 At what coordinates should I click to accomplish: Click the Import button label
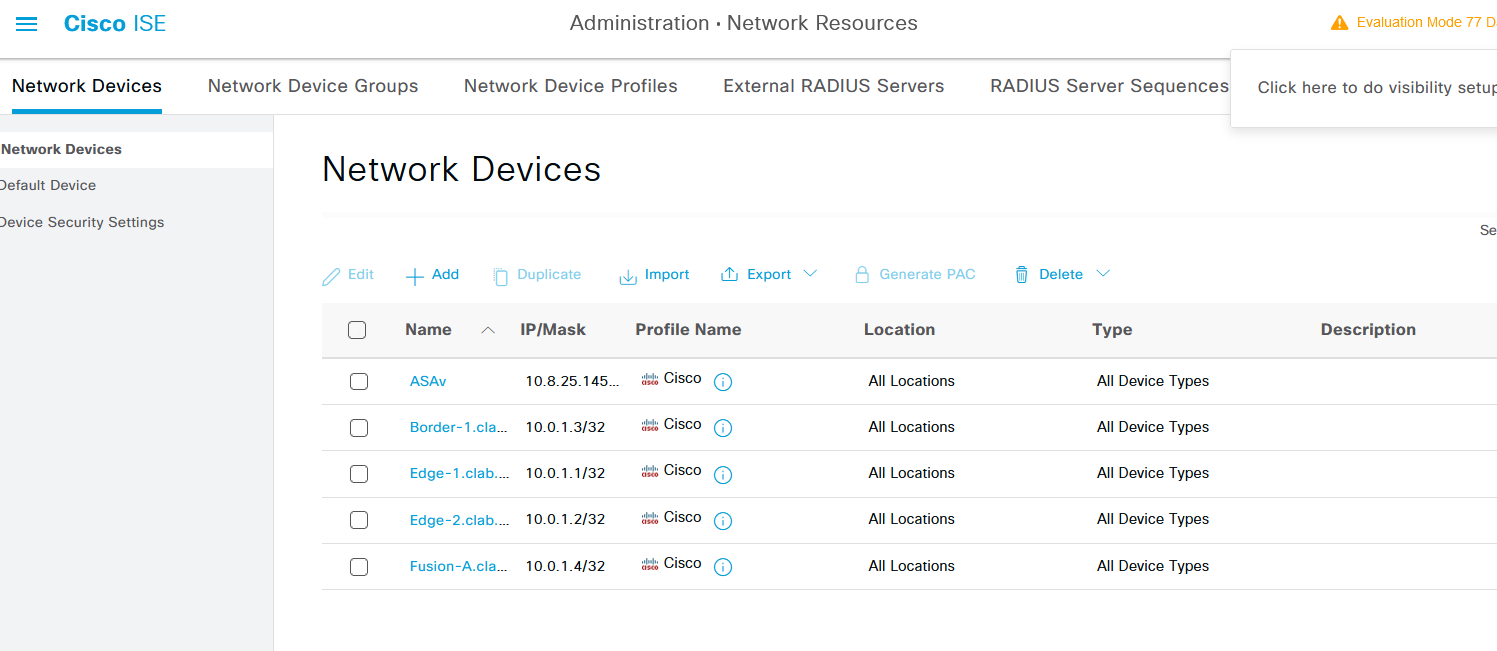pos(667,274)
